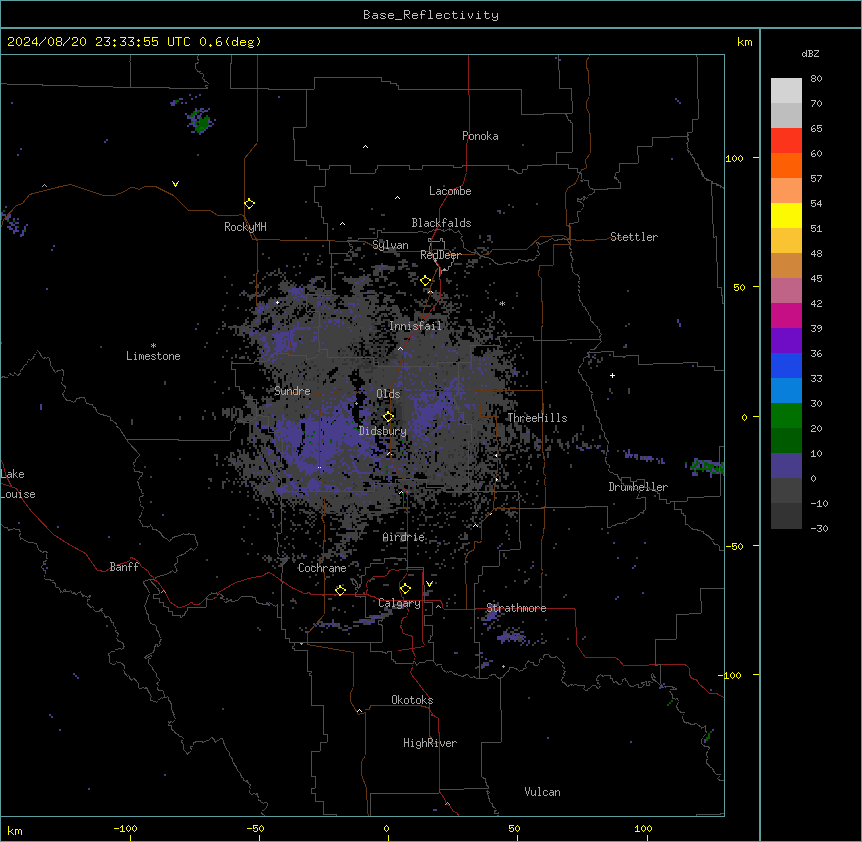
Task: Click the white plus marker north of Drumheller
Action: [612, 375]
